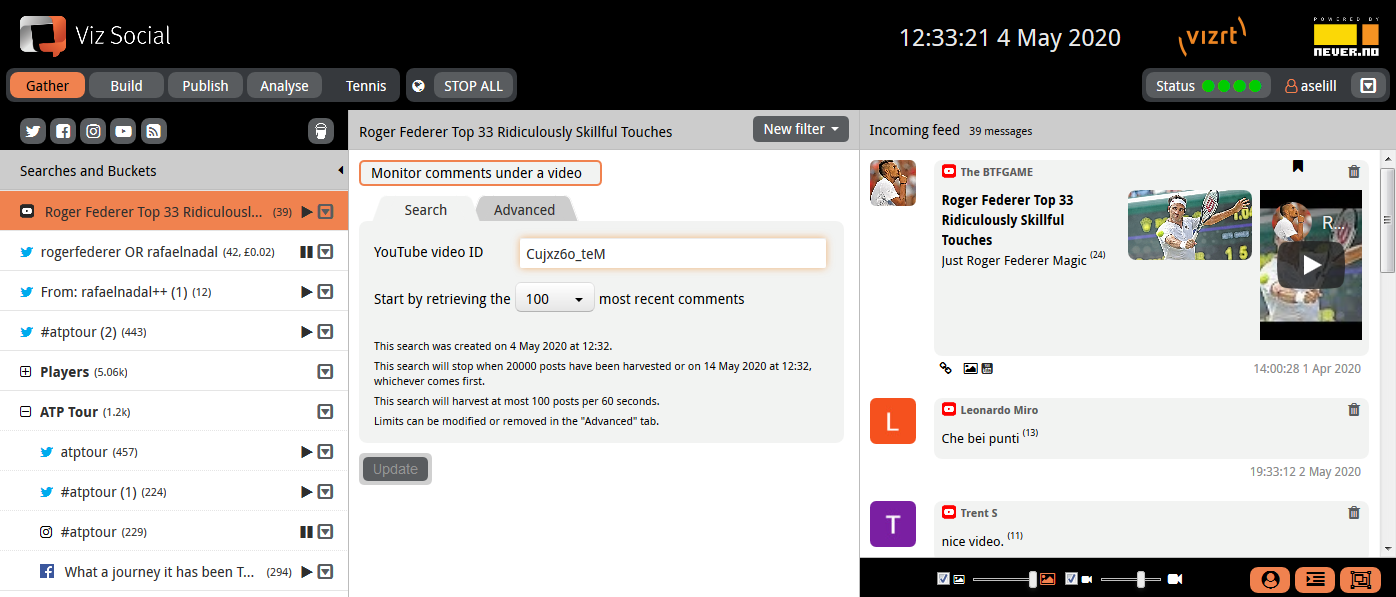Switch to the Build tab
1396x597 pixels.
(x=126, y=86)
